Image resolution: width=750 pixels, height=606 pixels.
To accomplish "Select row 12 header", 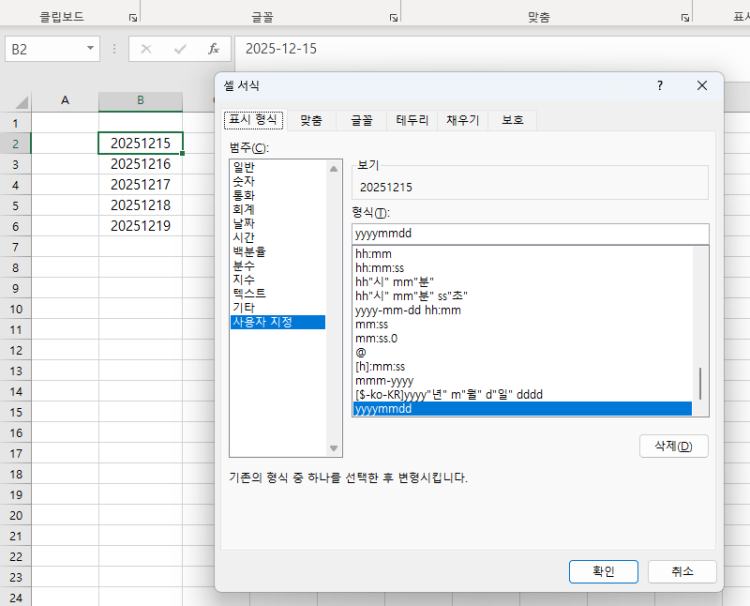I will [15, 350].
